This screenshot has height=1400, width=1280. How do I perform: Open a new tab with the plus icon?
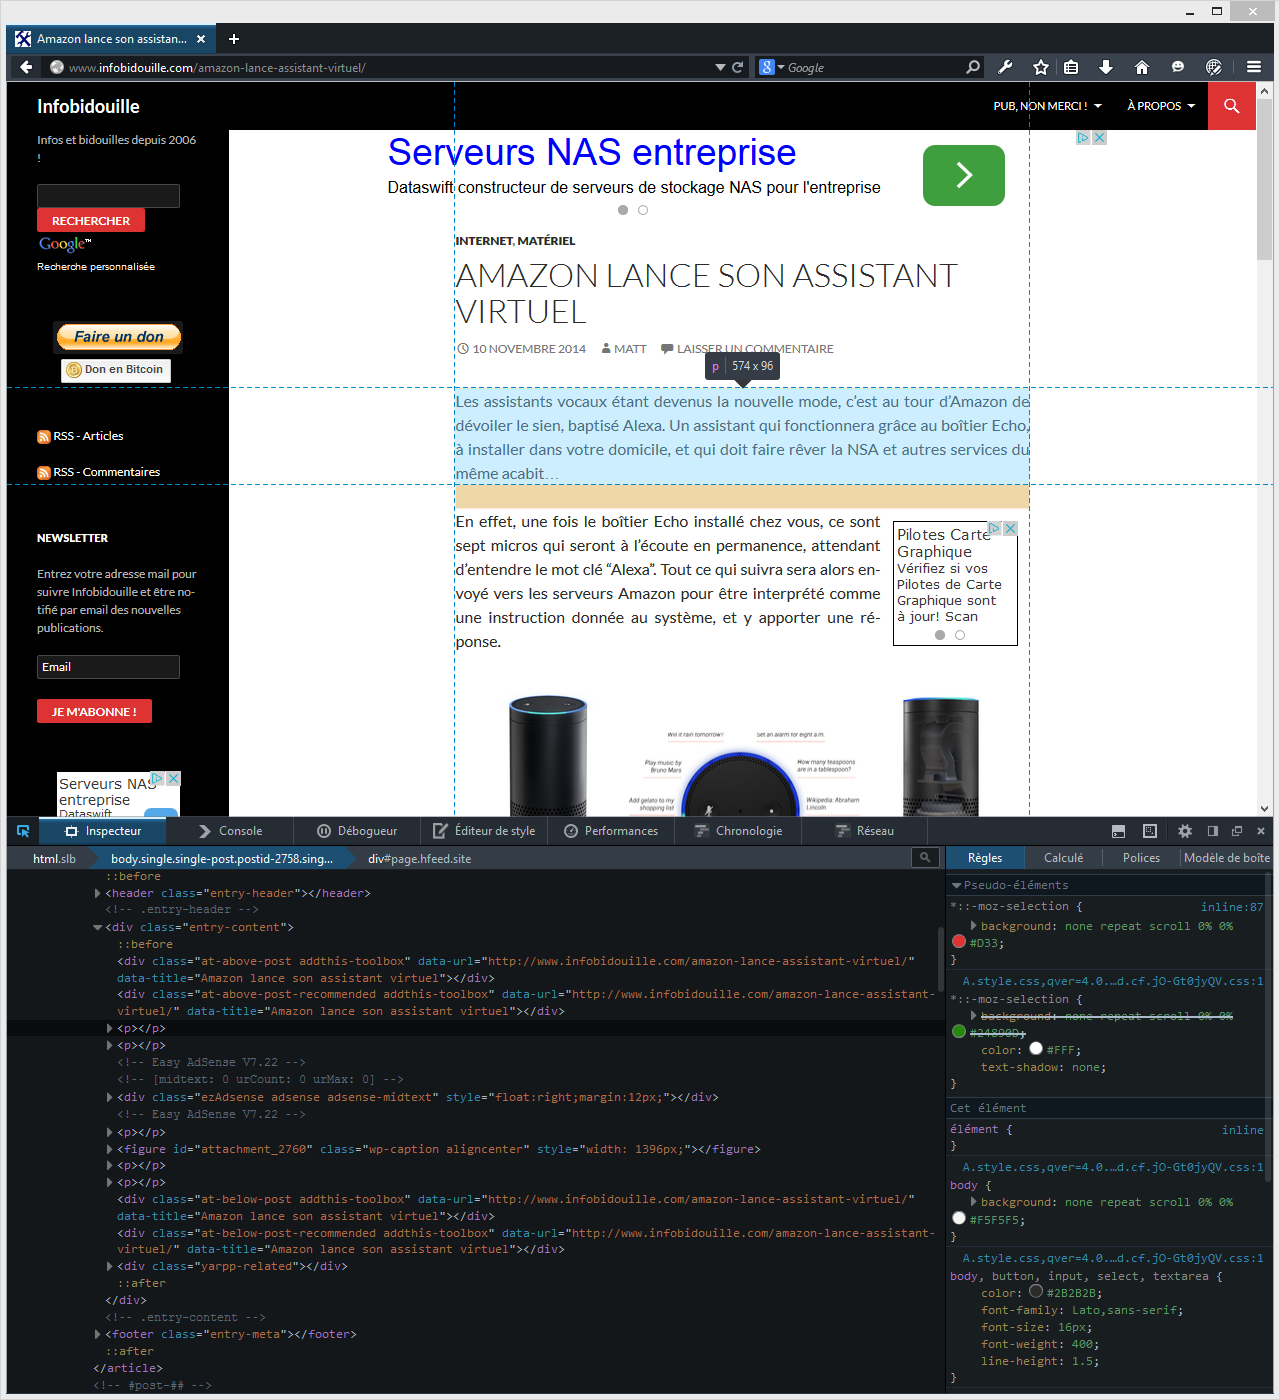pyautogui.click(x=234, y=39)
